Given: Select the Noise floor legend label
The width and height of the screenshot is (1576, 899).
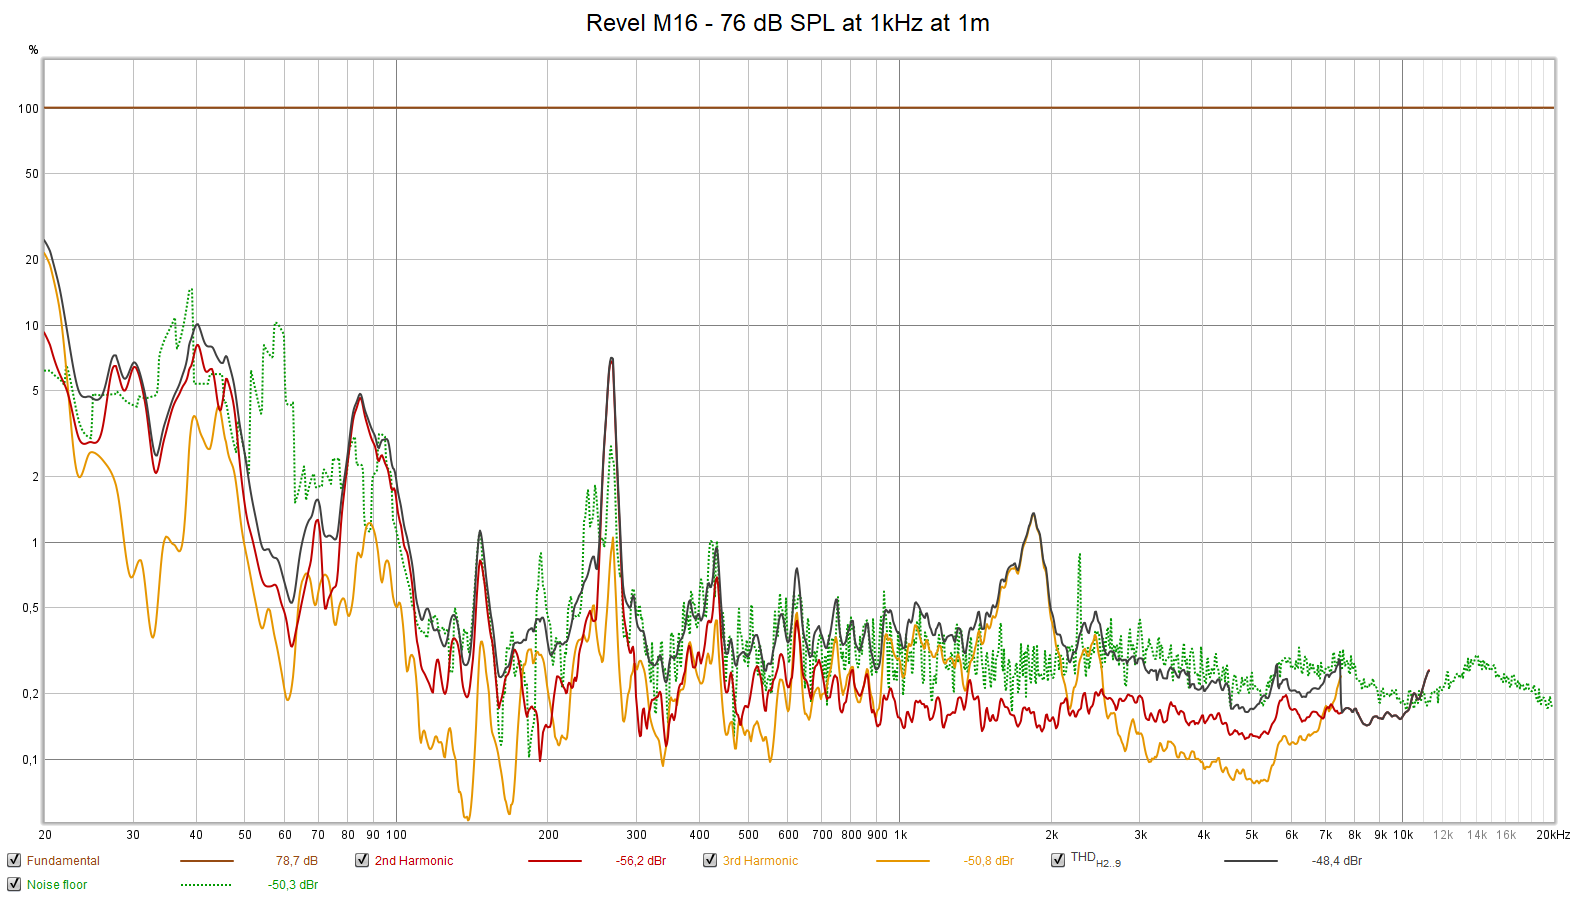Looking at the screenshot, I should coord(57,885).
